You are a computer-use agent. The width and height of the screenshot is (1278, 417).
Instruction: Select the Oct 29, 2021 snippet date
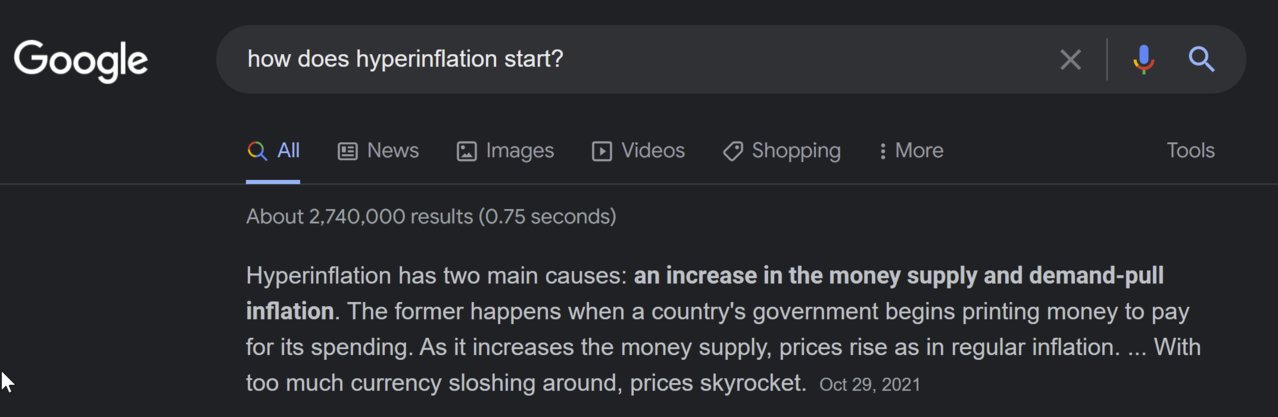pos(869,385)
